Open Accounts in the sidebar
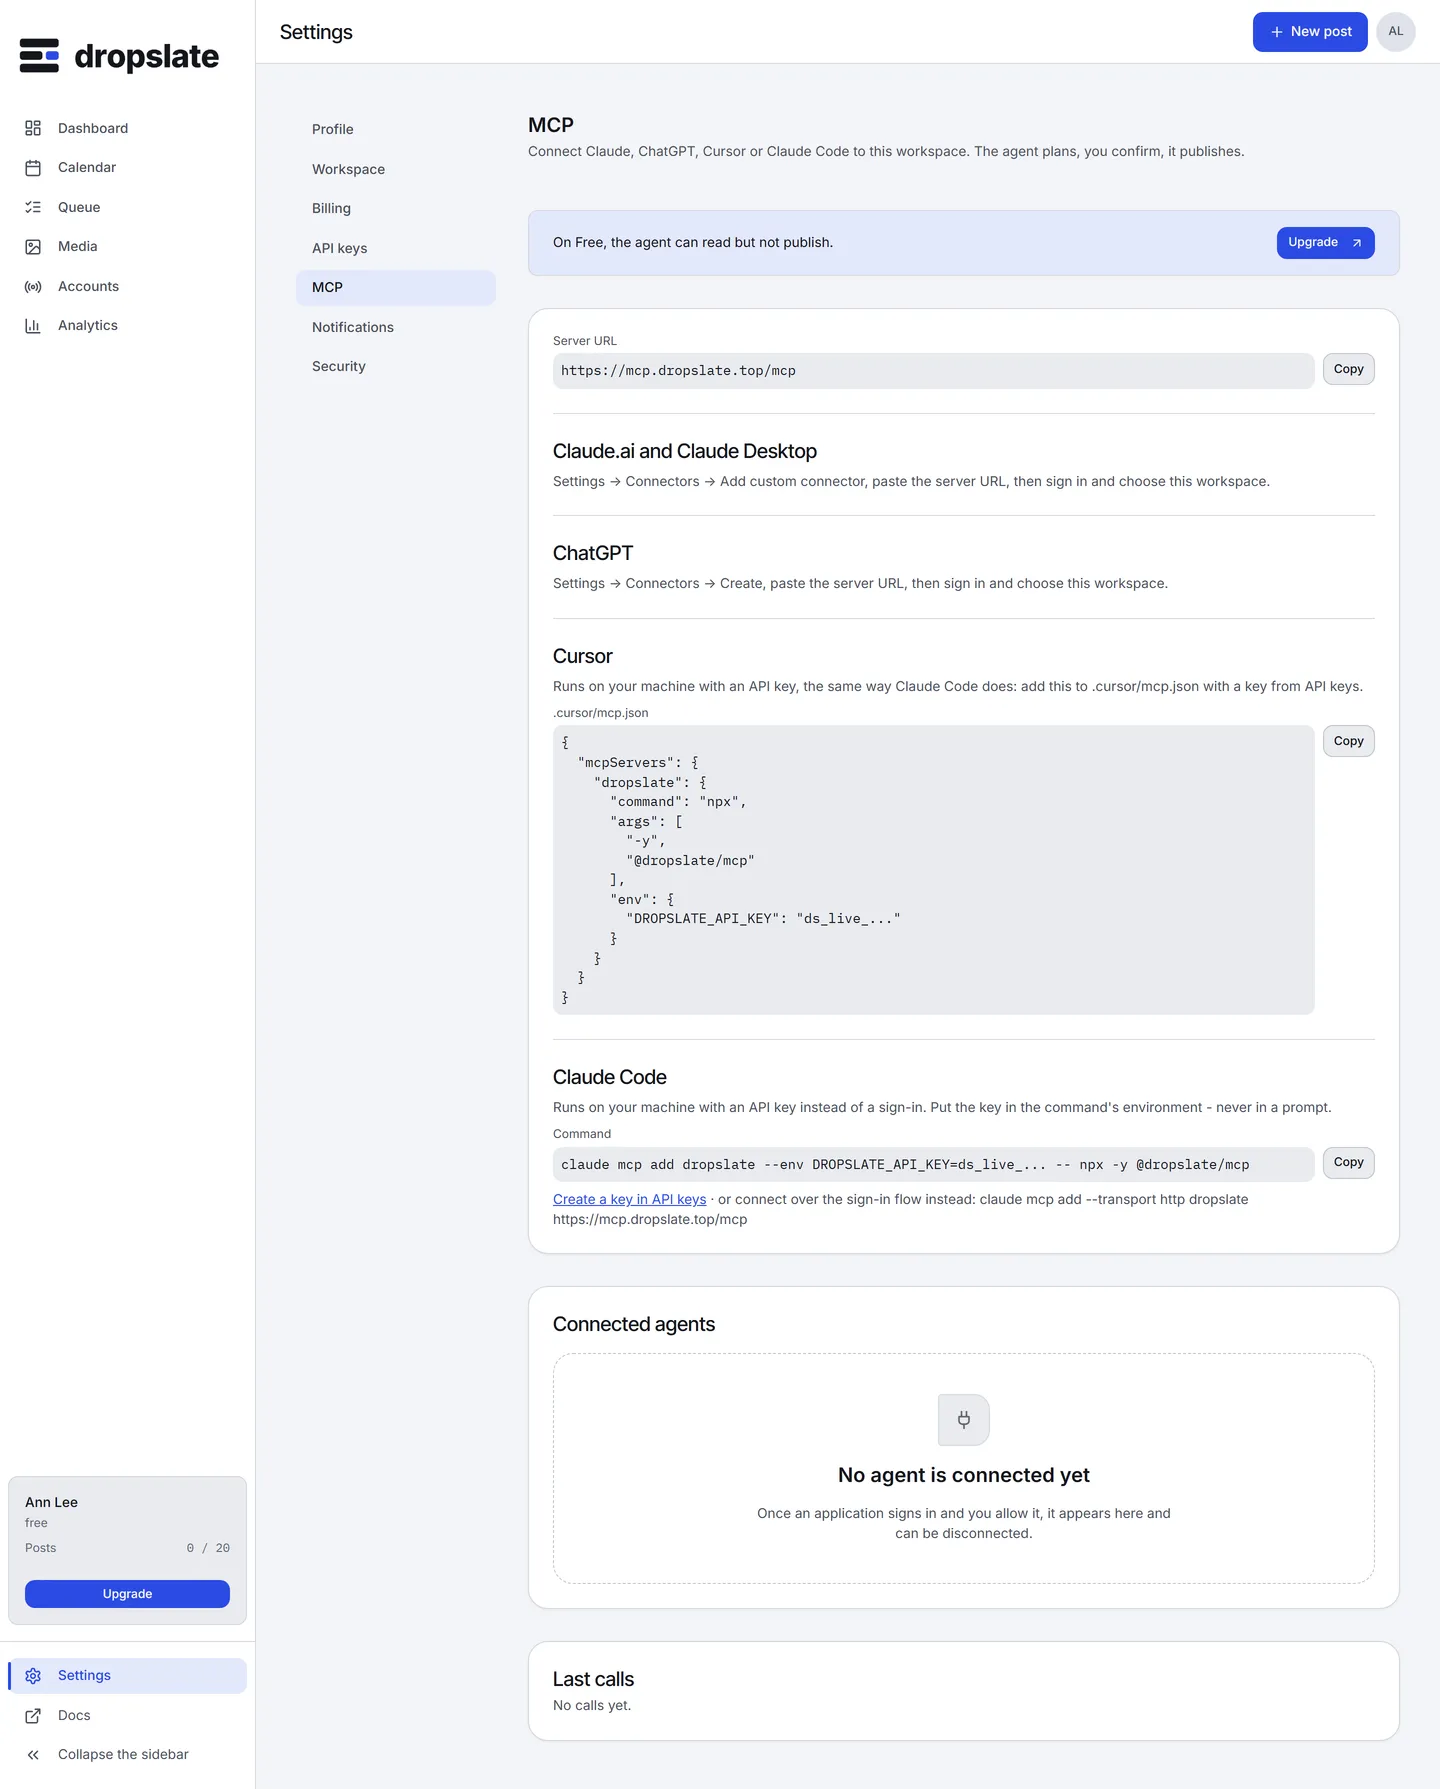The width and height of the screenshot is (1440, 1789). (x=127, y=286)
